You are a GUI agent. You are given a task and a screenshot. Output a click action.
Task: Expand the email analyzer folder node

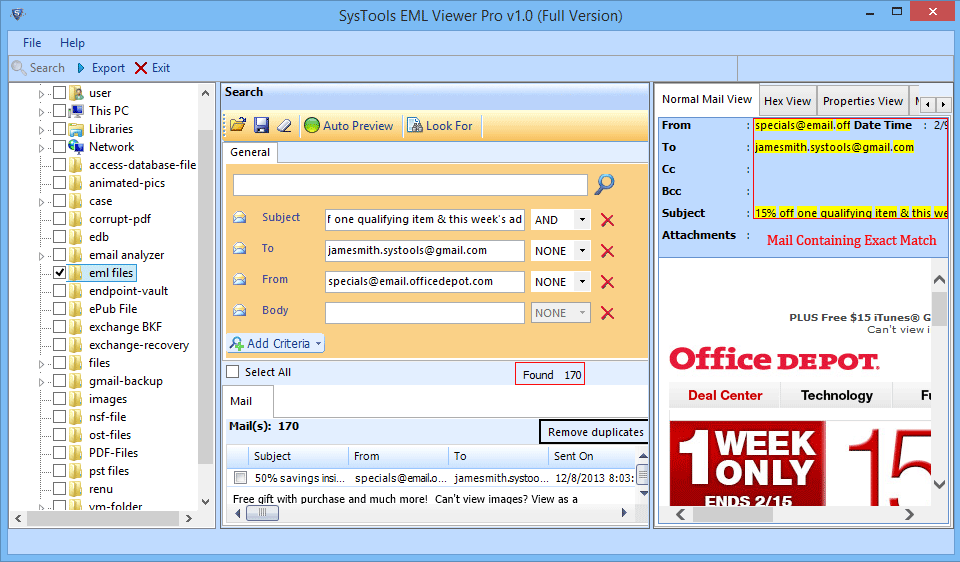coord(42,256)
